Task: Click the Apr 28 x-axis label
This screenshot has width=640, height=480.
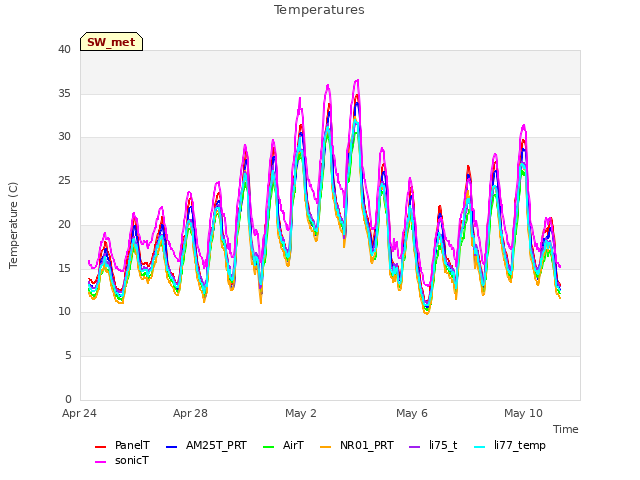Action: [x=190, y=413]
